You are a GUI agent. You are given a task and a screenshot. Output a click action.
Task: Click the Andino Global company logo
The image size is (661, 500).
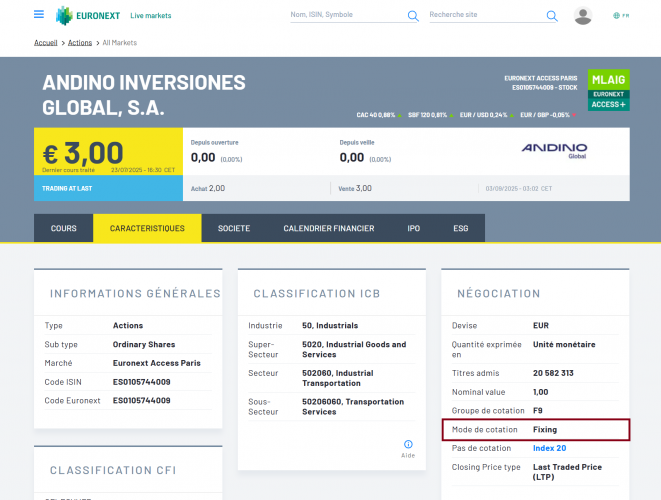point(554,151)
